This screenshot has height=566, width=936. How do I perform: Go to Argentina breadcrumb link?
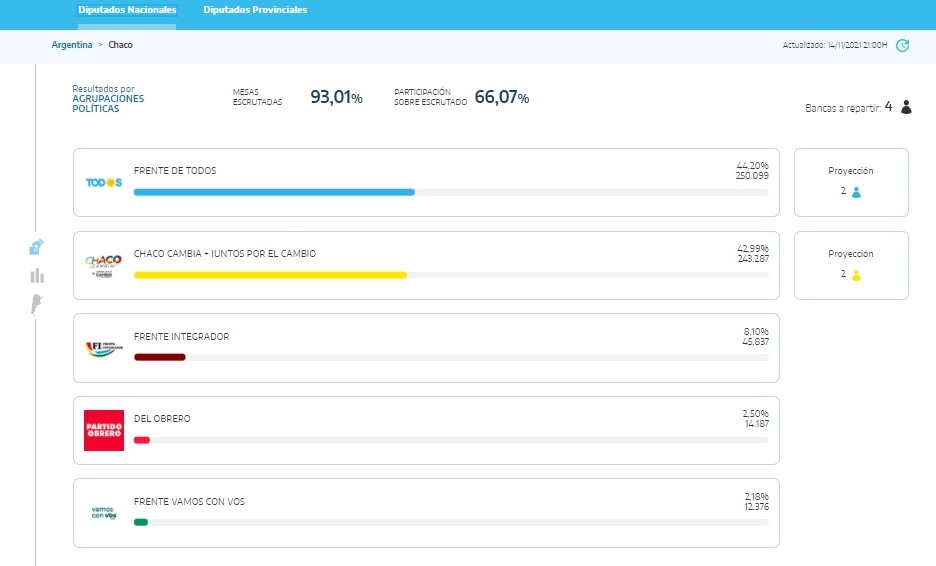tap(72, 45)
